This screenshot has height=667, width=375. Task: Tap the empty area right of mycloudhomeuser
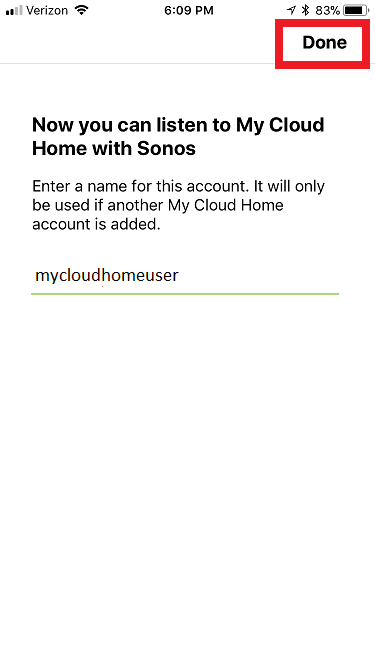tap(259, 276)
